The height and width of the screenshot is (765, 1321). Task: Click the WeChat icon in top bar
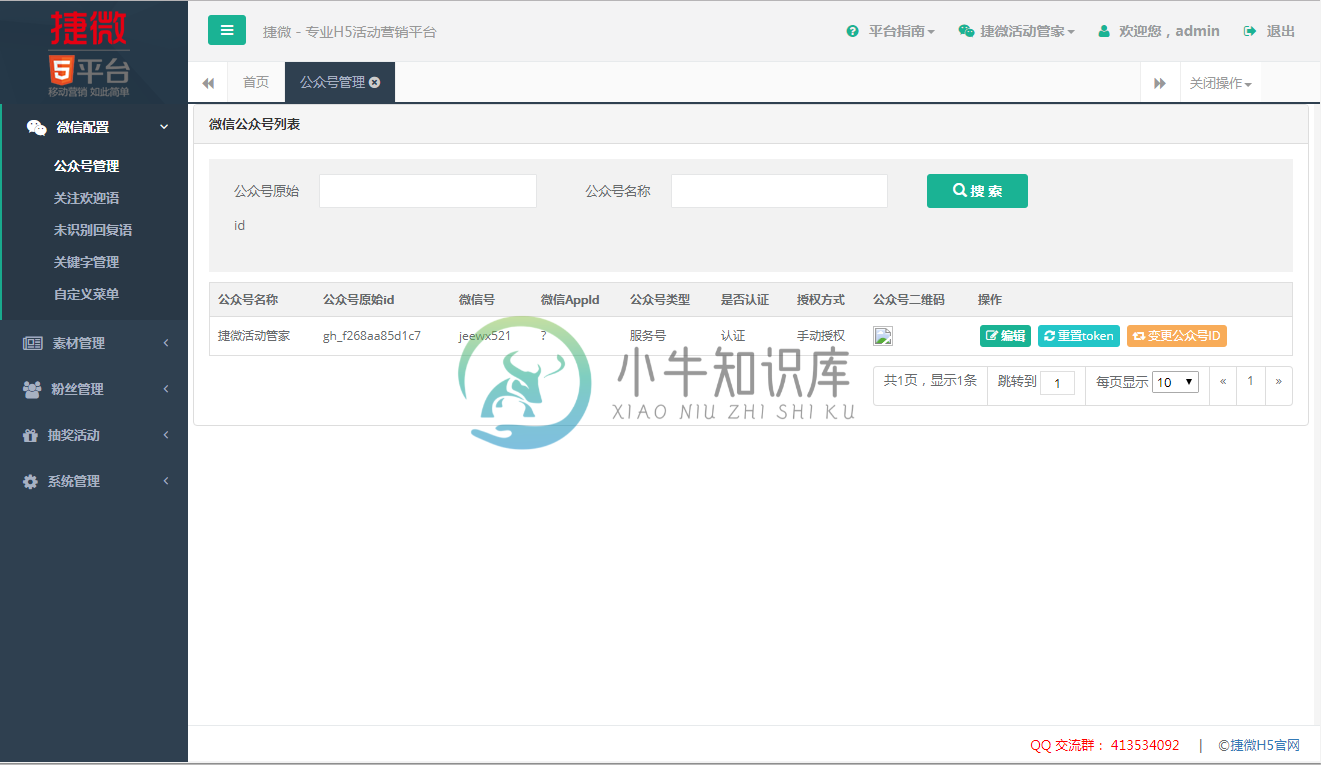tap(966, 31)
